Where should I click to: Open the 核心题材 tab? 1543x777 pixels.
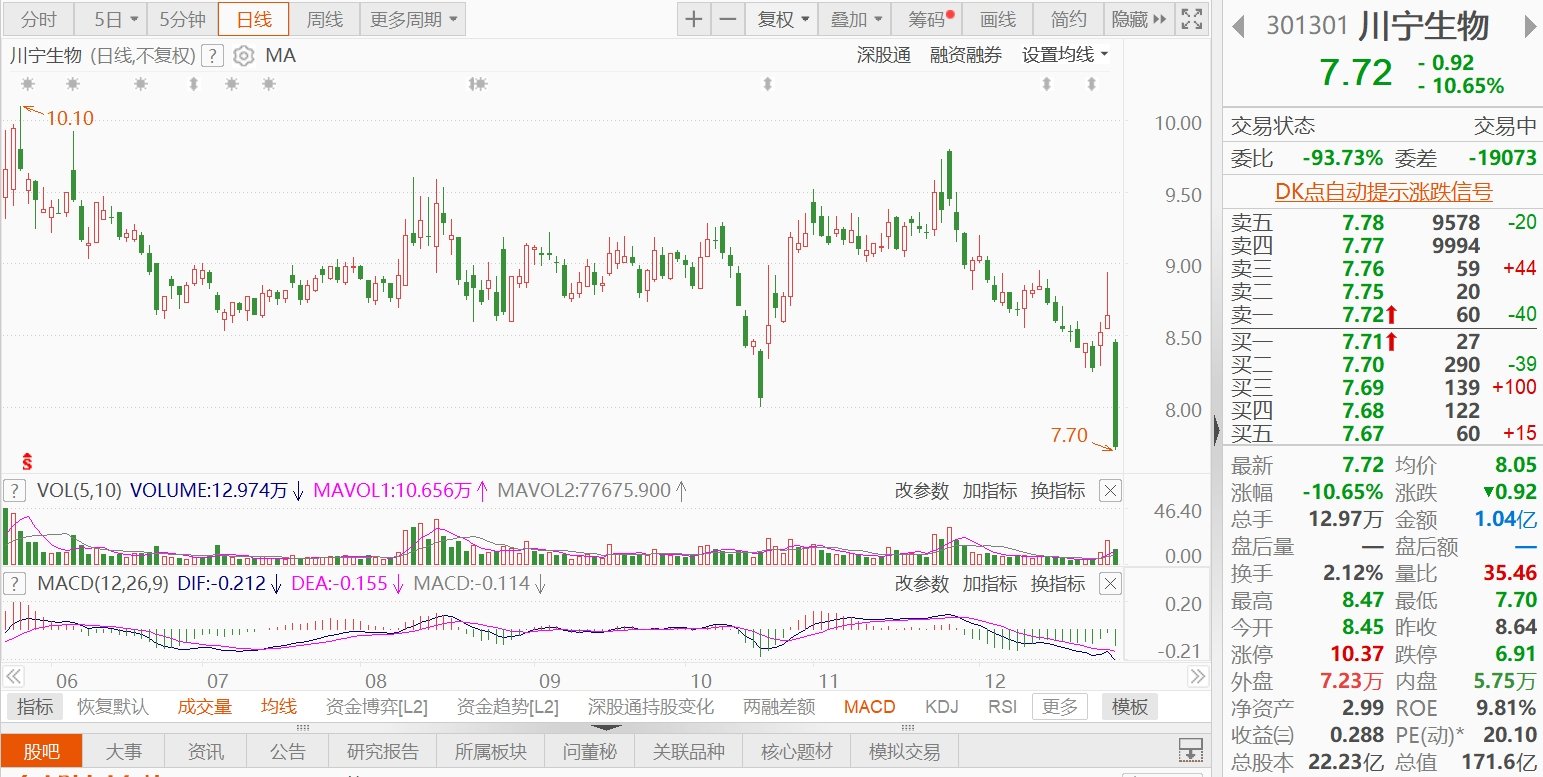(797, 752)
